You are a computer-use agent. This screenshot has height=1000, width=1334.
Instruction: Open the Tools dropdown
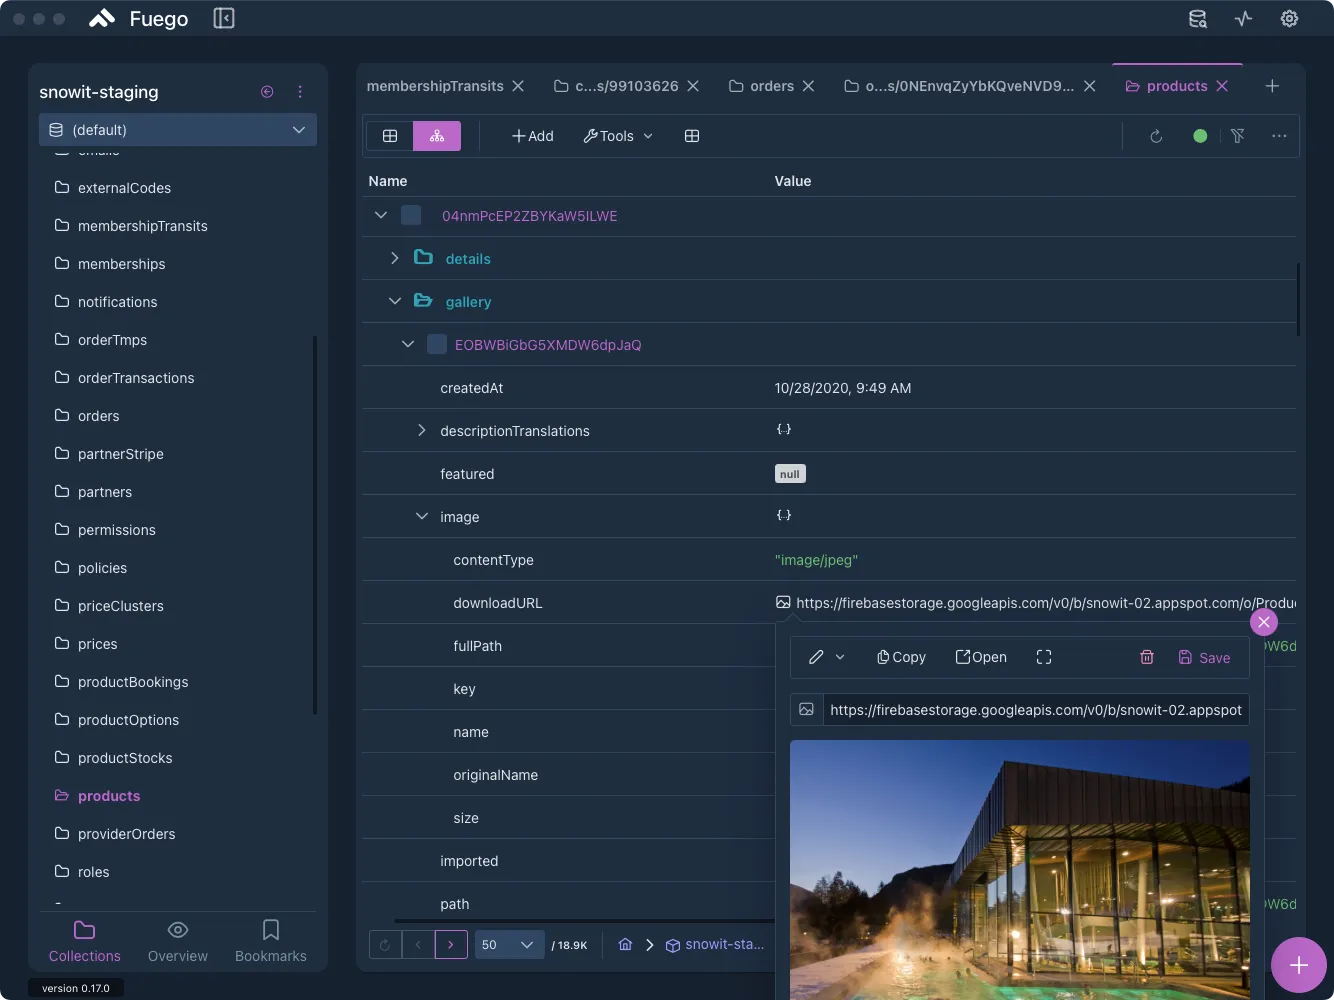click(x=618, y=136)
